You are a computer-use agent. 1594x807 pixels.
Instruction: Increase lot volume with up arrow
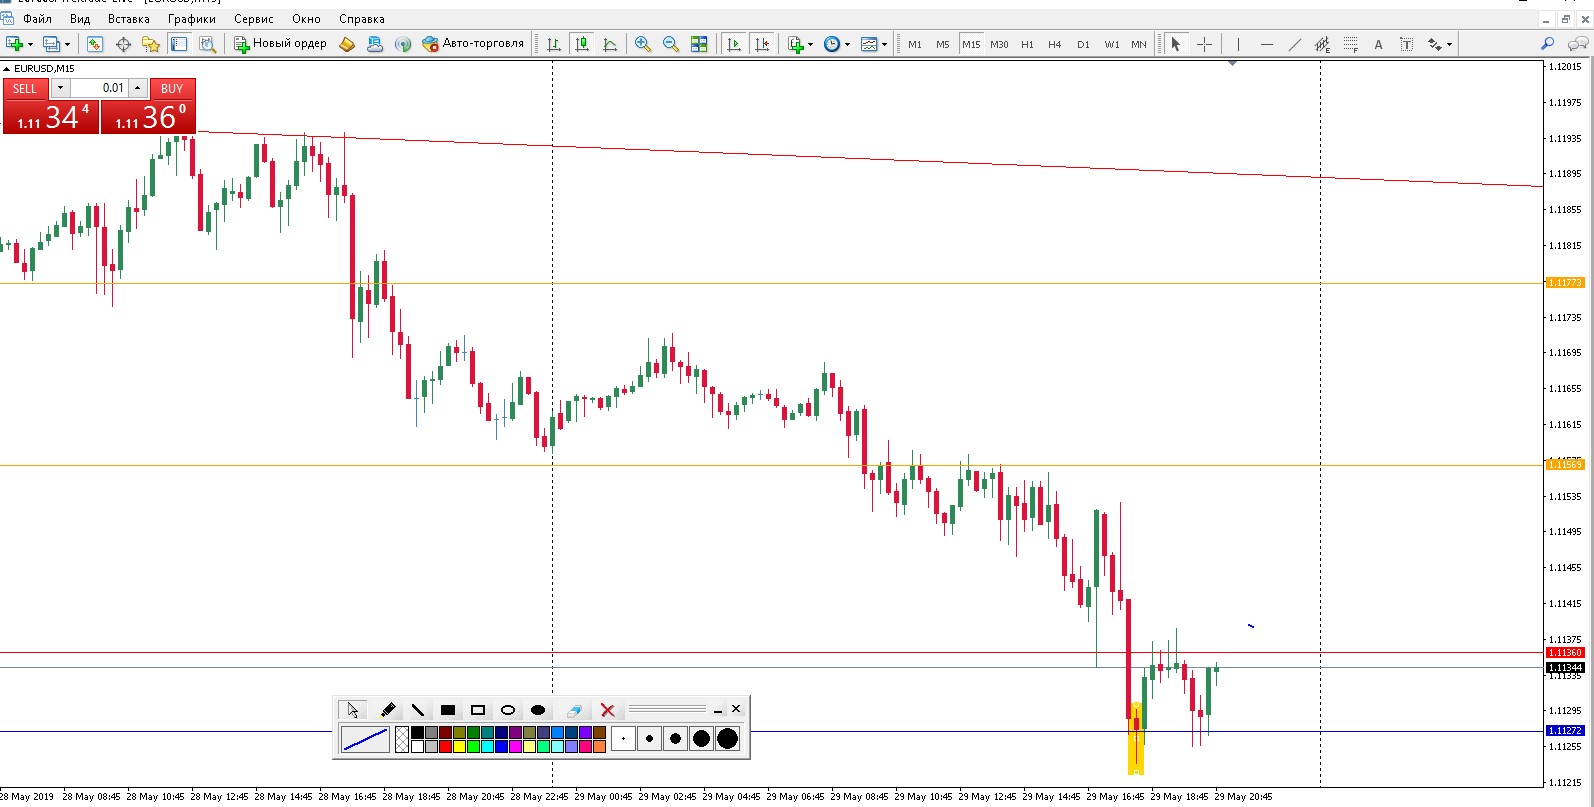click(x=138, y=88)
